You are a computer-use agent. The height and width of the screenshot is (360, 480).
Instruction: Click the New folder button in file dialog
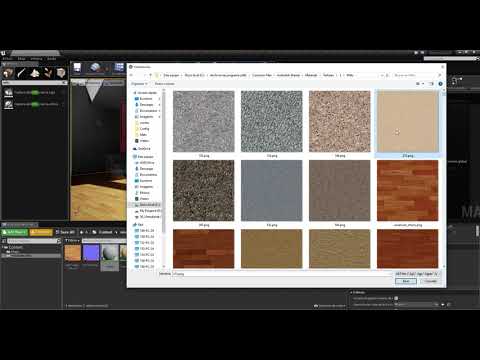tap(164, 84)
